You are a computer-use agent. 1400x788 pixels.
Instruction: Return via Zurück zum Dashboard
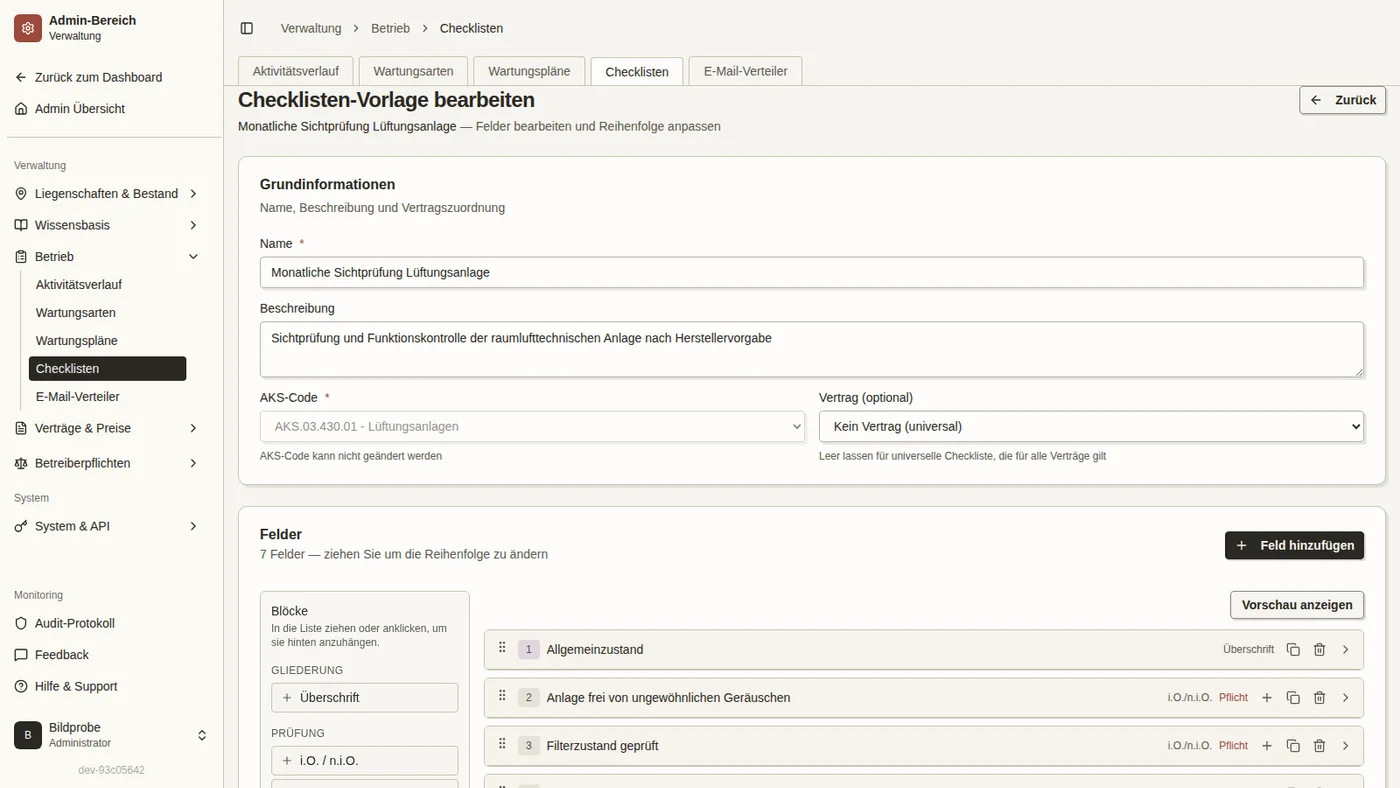[x=107, y=77]
